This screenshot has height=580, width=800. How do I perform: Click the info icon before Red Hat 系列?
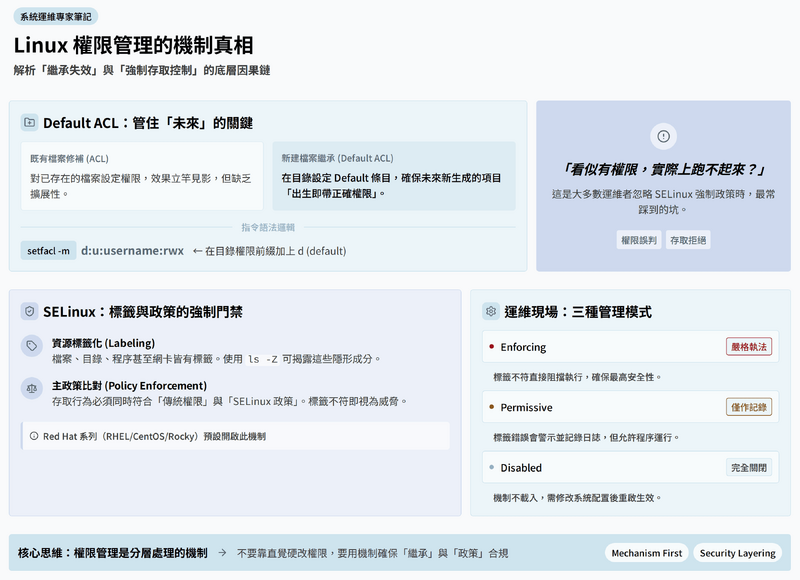pos(34,436)
